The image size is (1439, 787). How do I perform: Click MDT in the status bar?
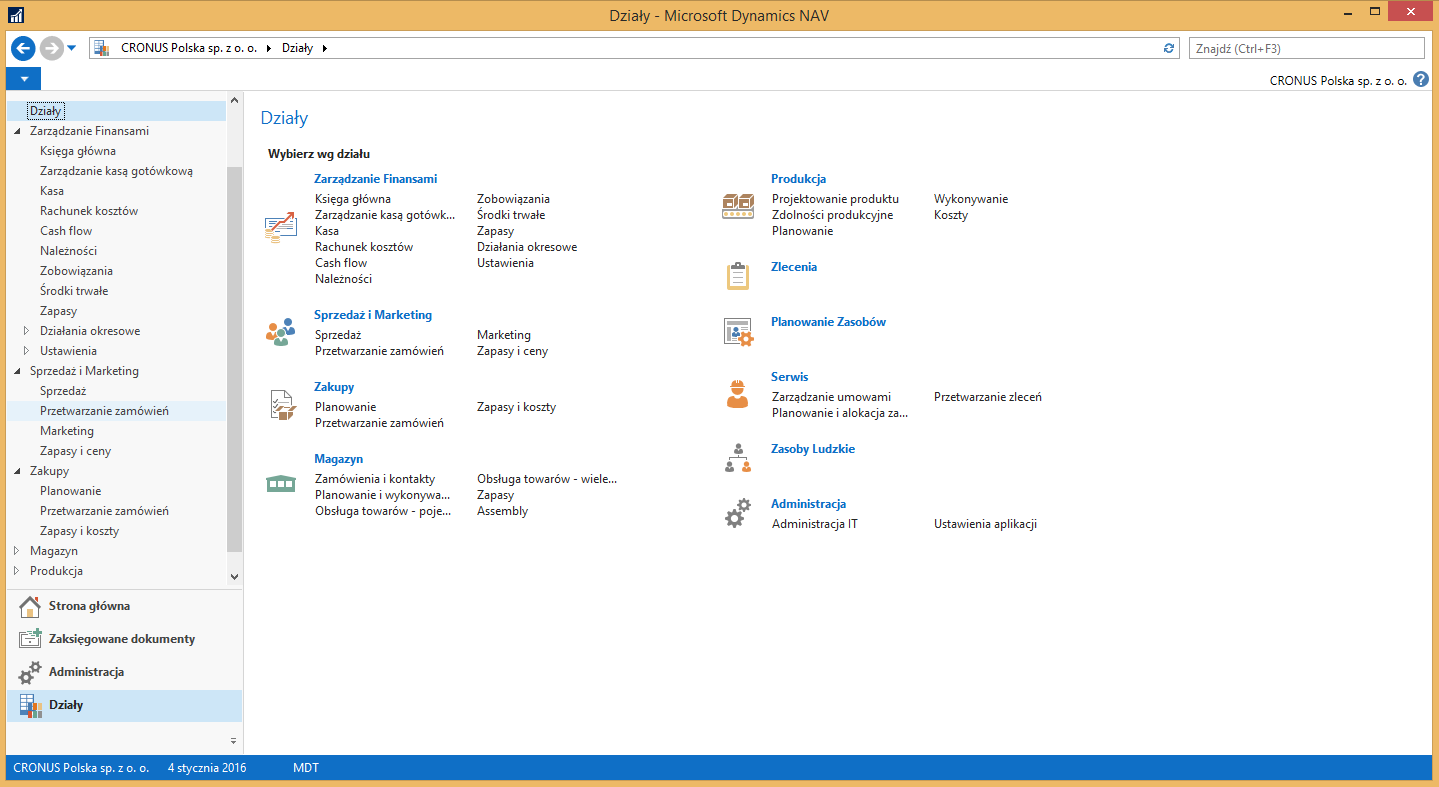306,768
